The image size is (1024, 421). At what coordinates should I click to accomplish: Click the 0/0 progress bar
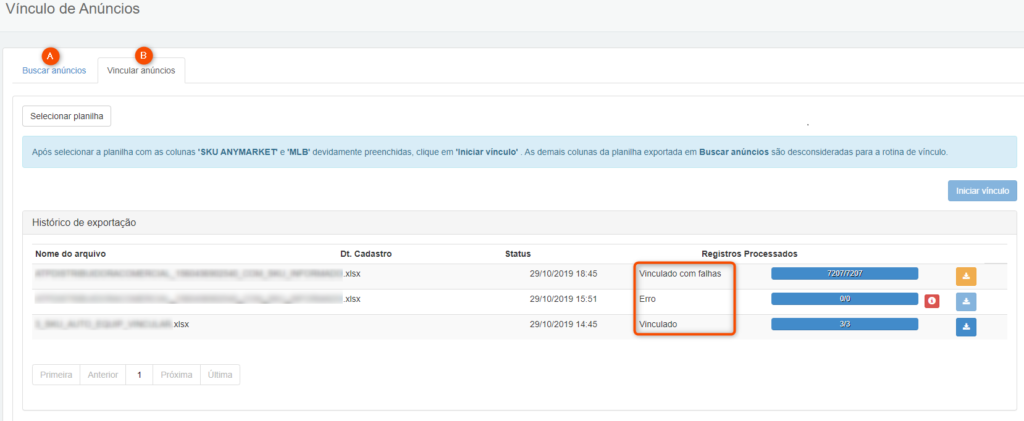(x=844, y=298)
